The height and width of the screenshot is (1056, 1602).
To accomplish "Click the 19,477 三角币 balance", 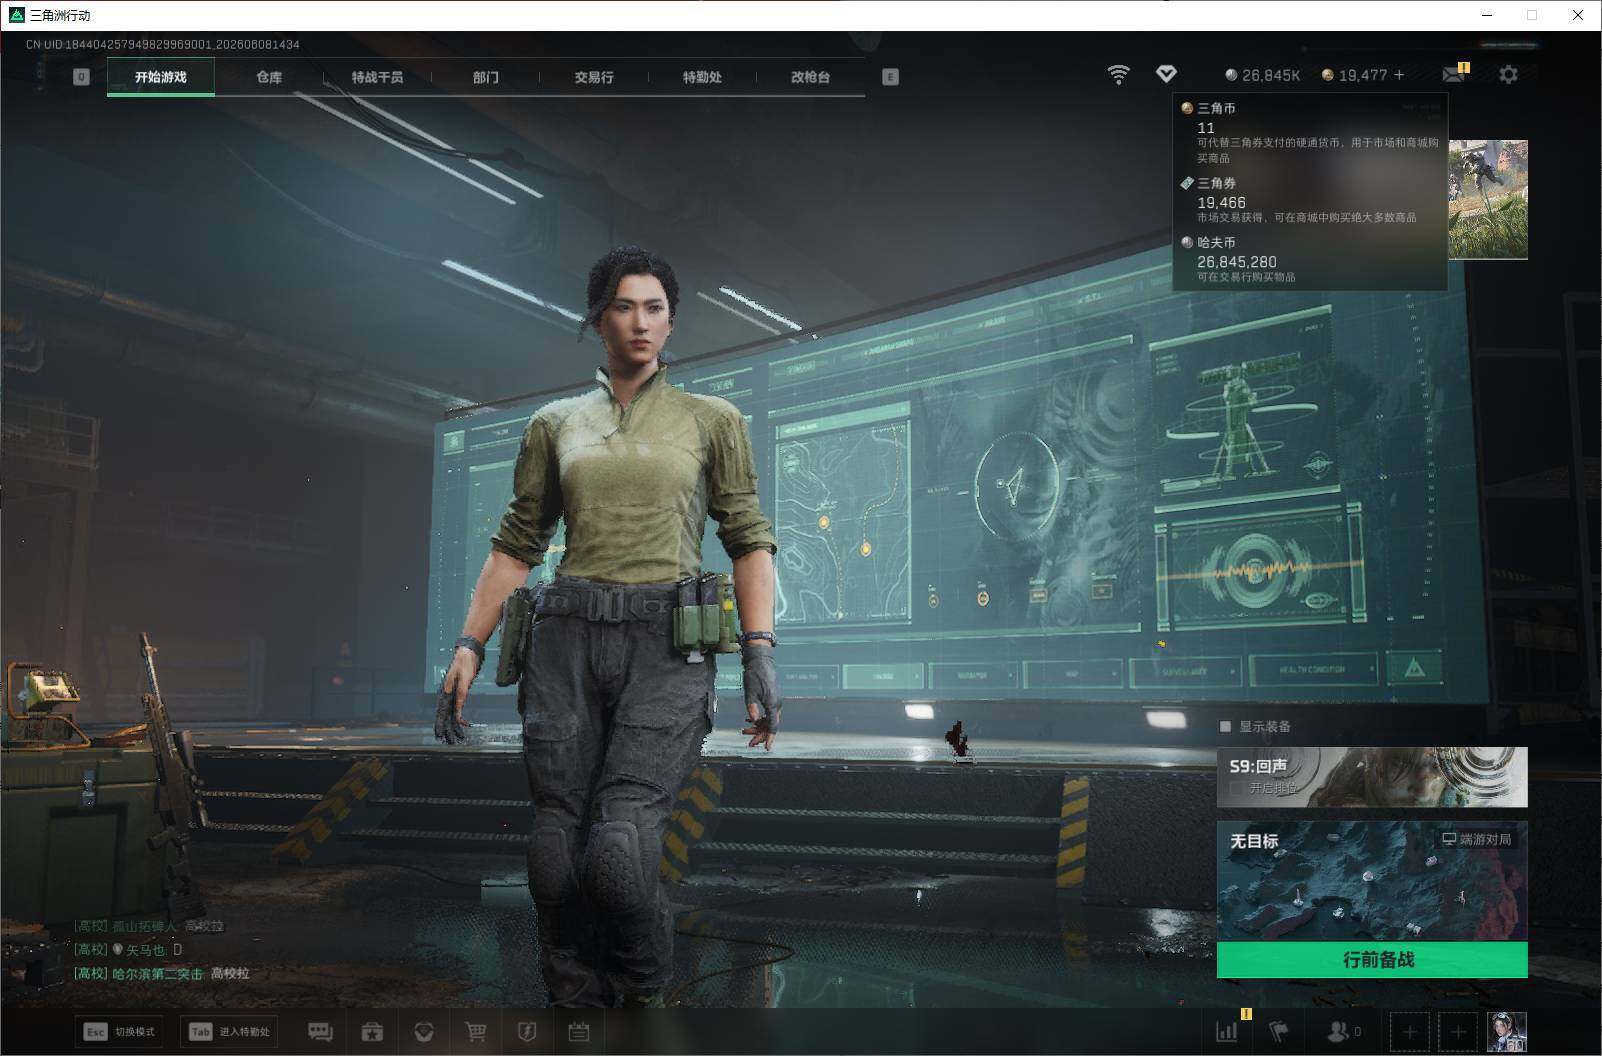I will [1355, 75].
